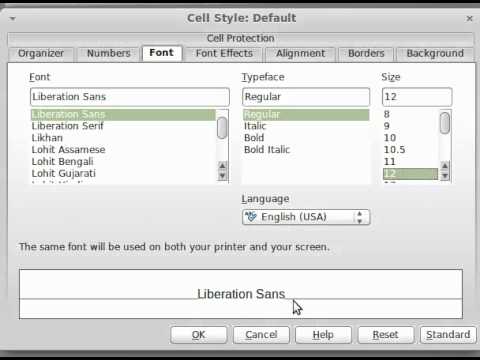Select font size 8
The height and width of the screenshot is (360, 480).
pos(410,115)
